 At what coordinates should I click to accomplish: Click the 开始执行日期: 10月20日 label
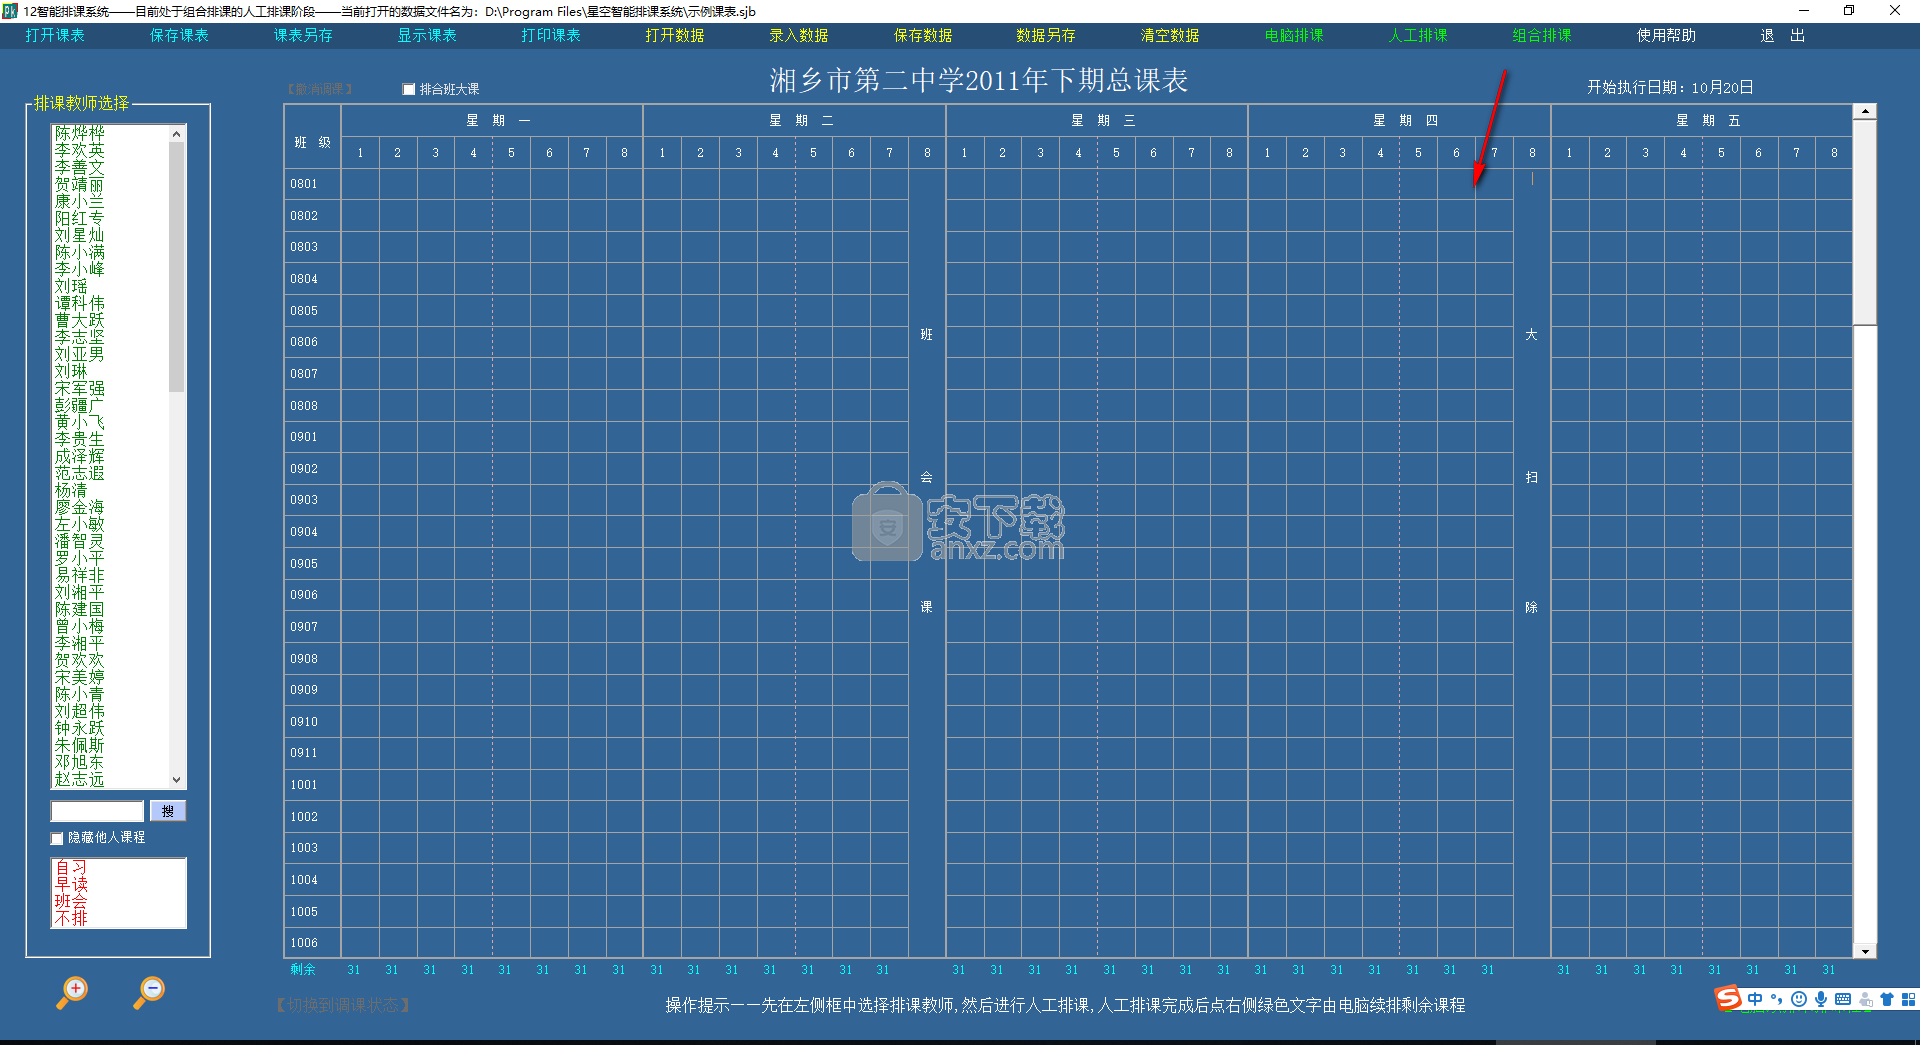click(1670, 87)
